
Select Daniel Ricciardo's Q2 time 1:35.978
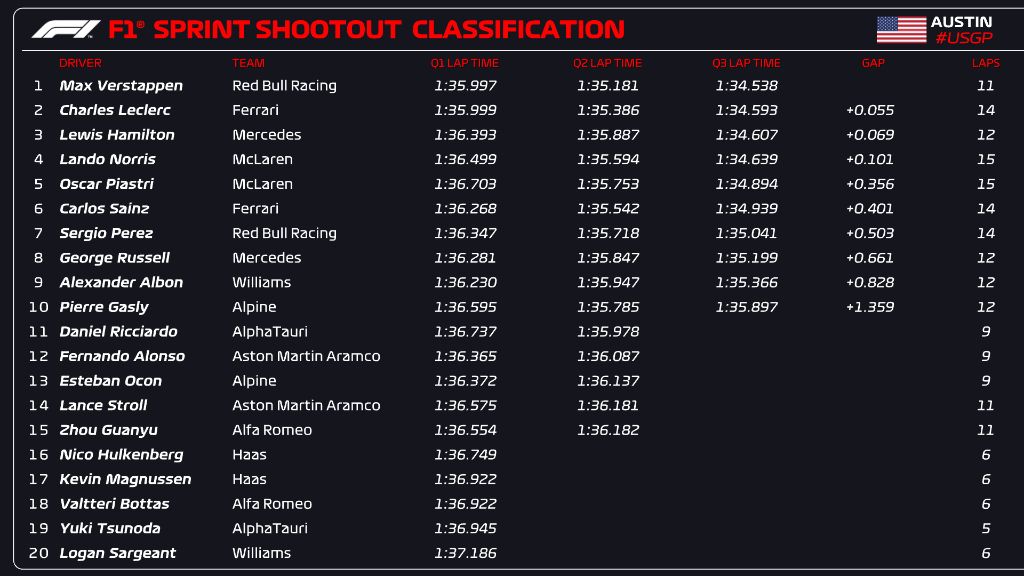point(607,332)
